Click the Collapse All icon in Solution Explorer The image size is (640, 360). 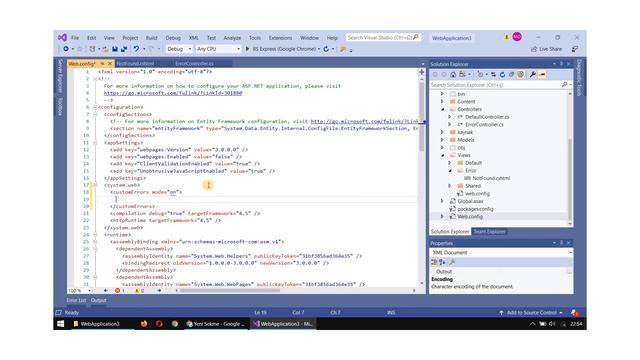tap(511, 74)
